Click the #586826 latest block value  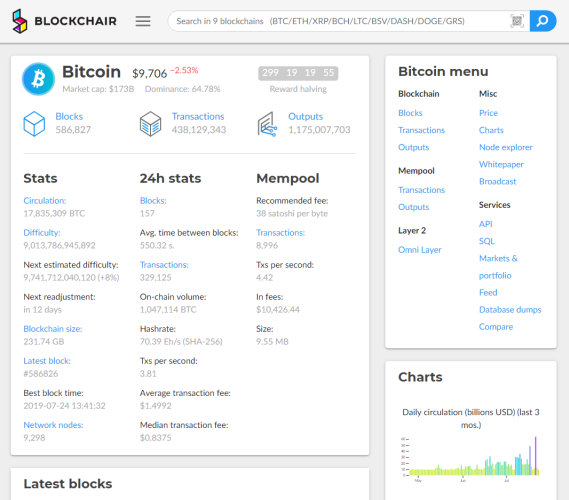point(41,374)
